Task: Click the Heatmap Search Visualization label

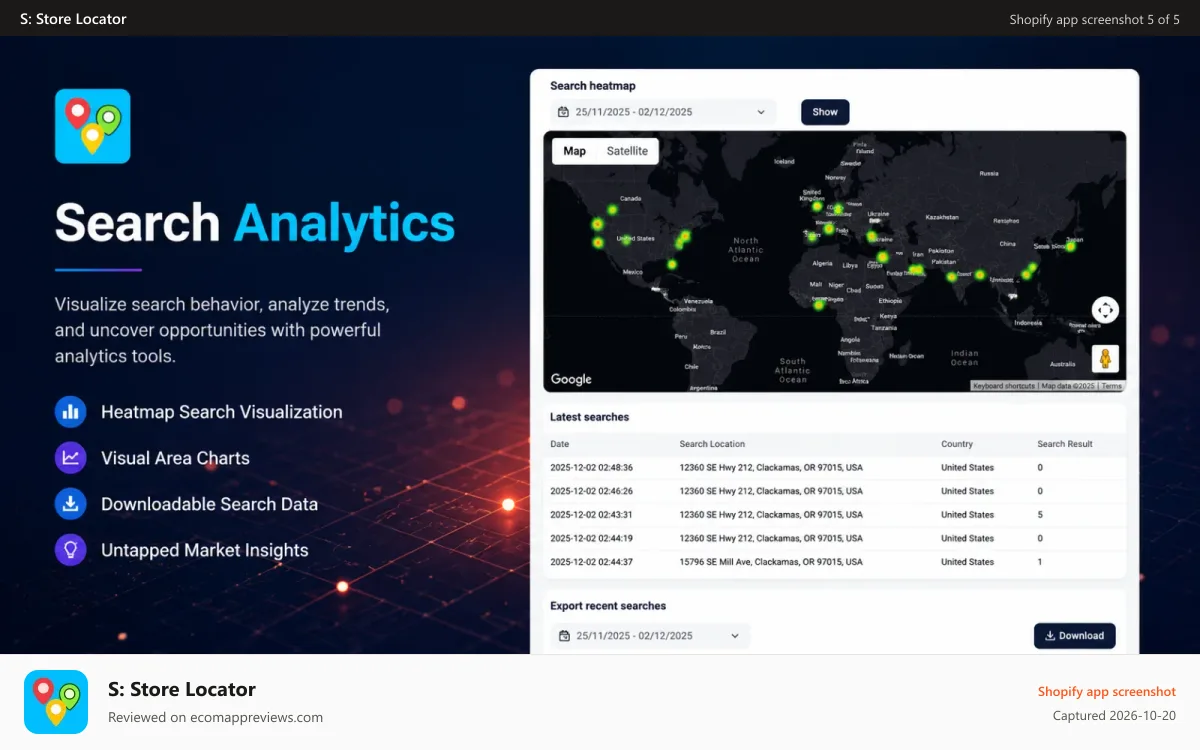Action: point(222,412)
